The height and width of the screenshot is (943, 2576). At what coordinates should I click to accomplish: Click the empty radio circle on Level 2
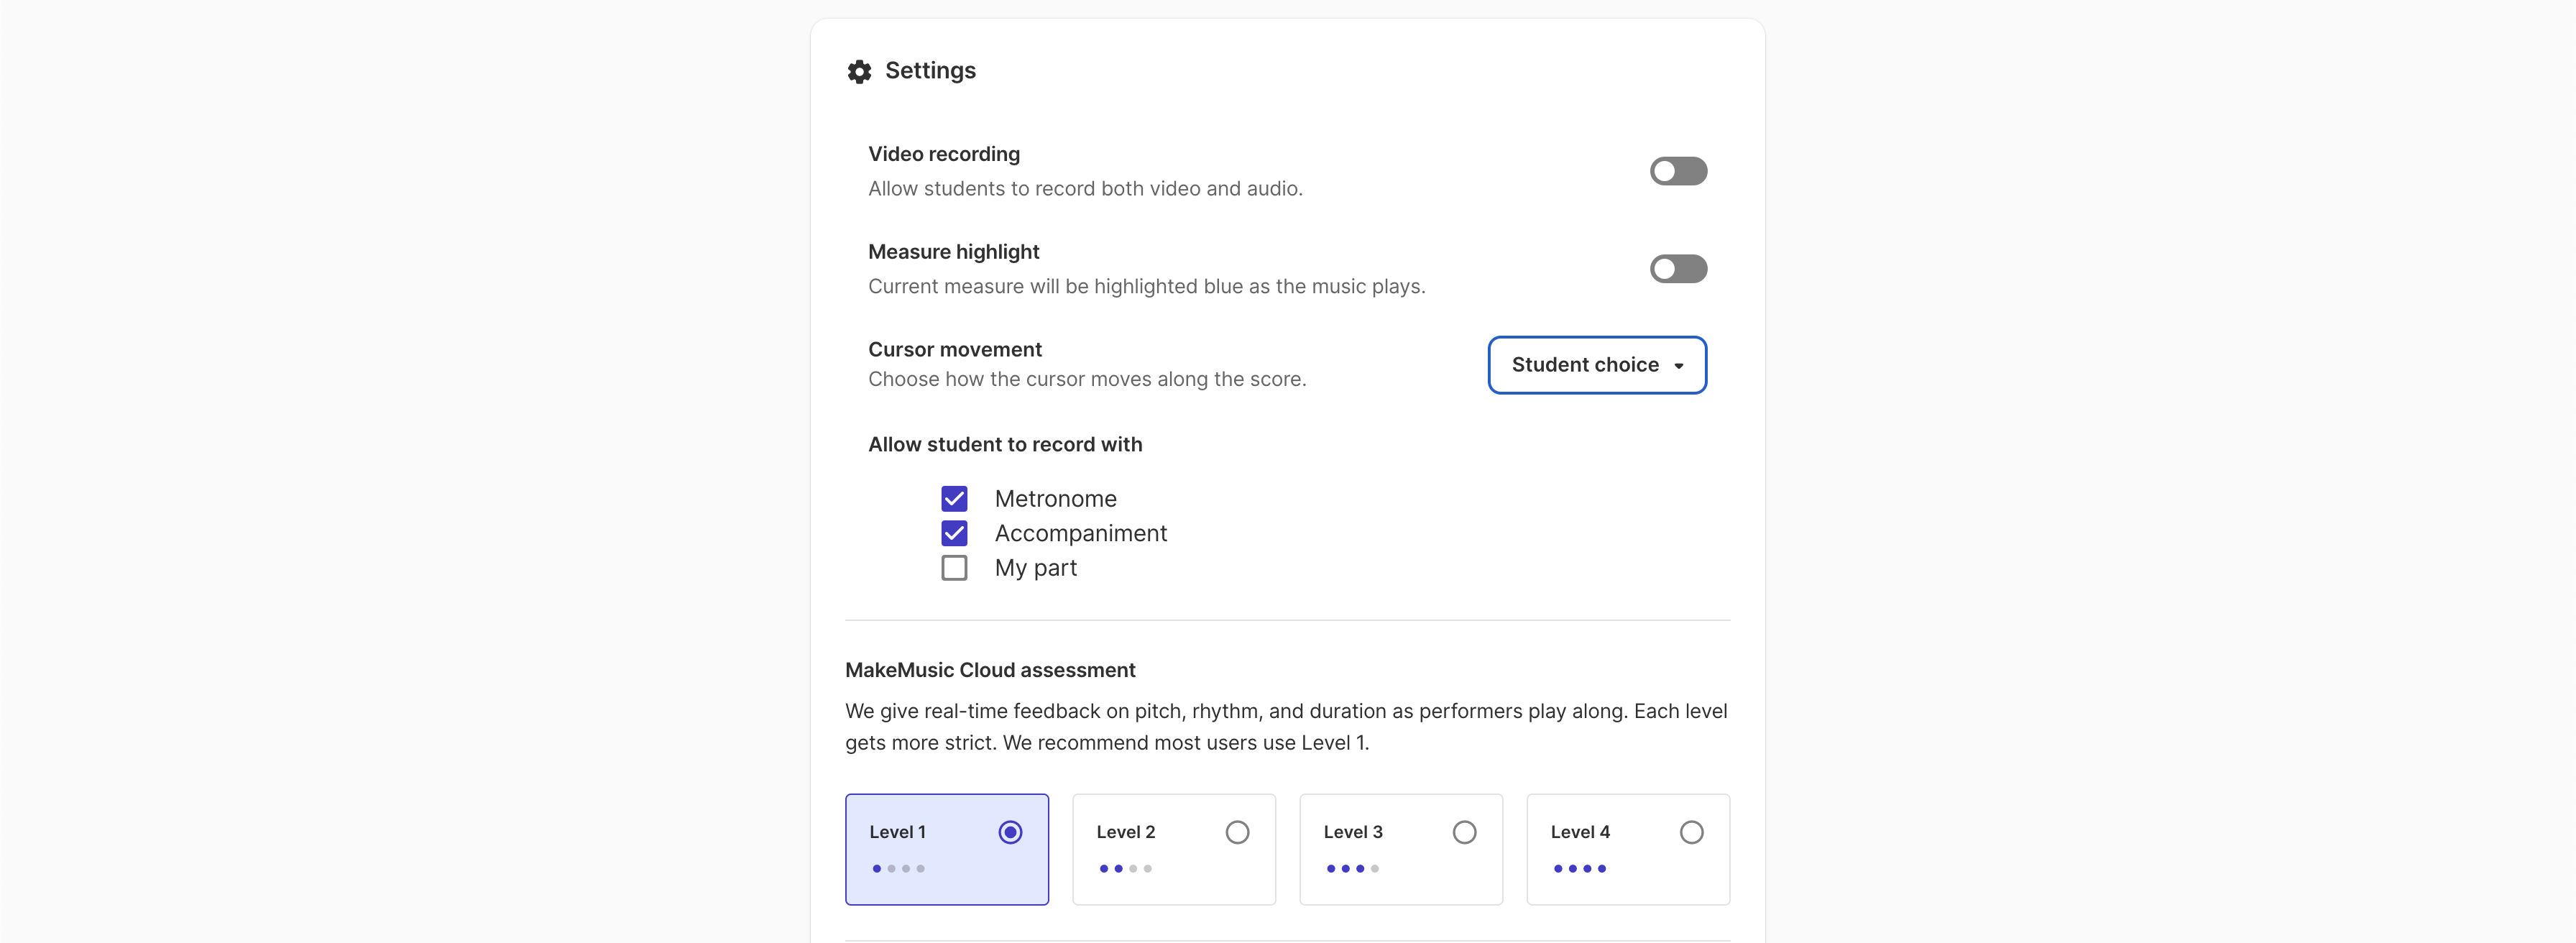(1237, 831)
